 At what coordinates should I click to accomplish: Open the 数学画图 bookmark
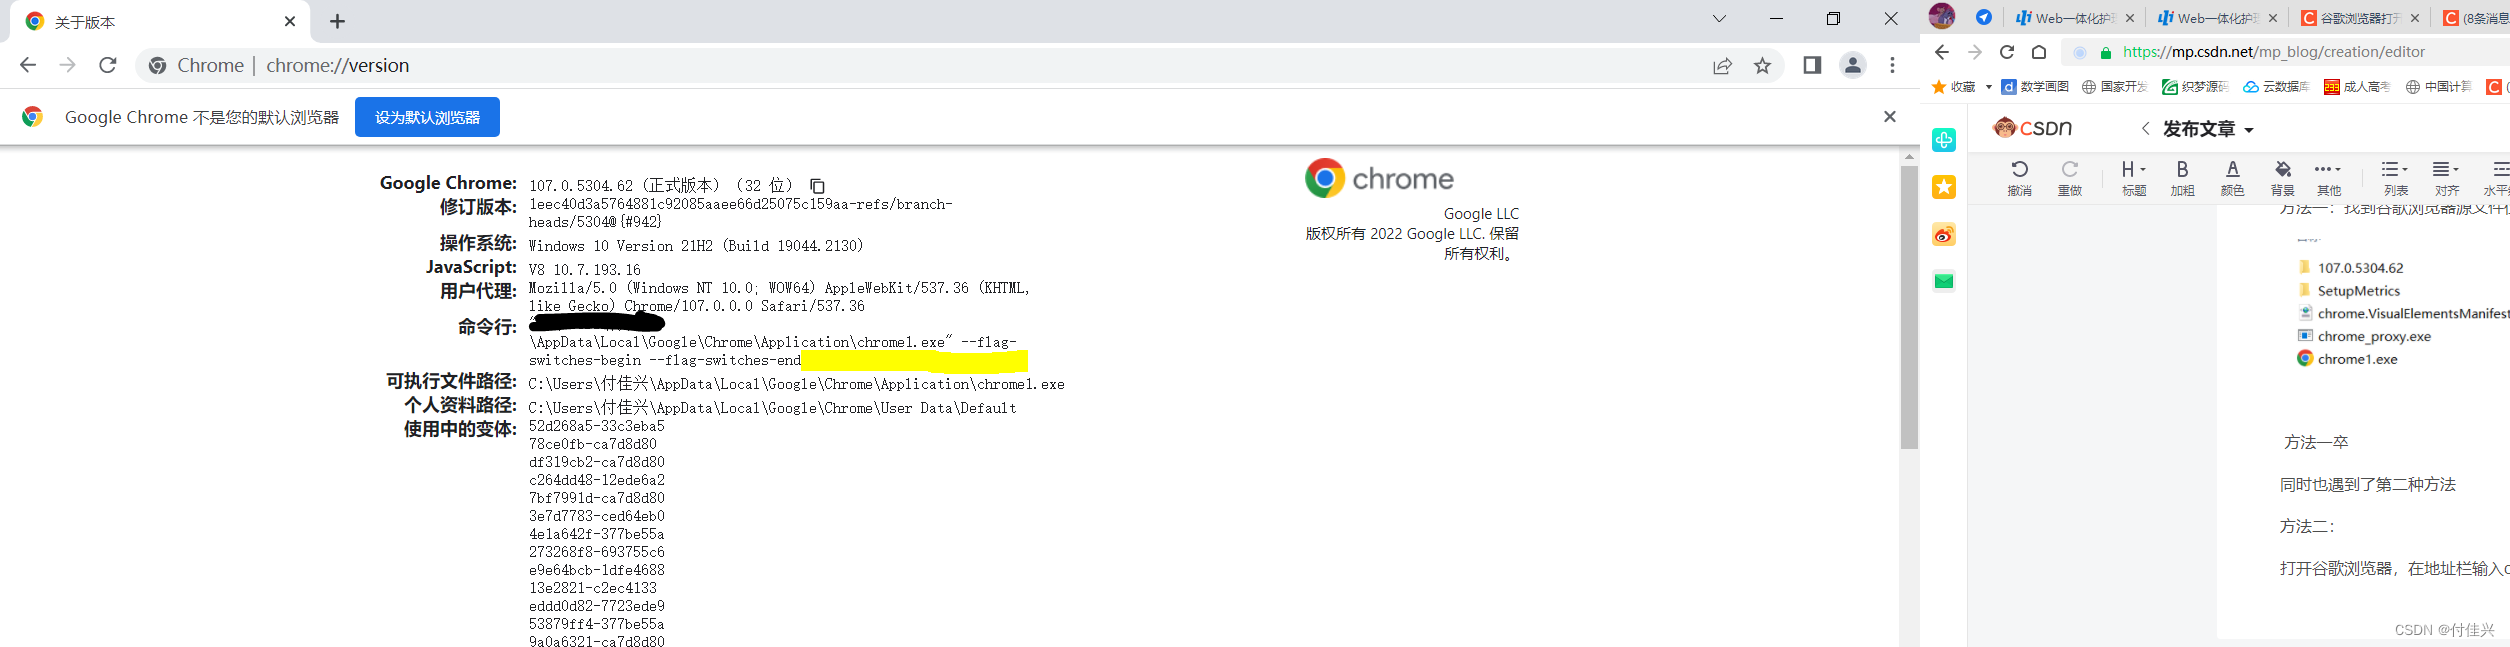[2035, 87]
